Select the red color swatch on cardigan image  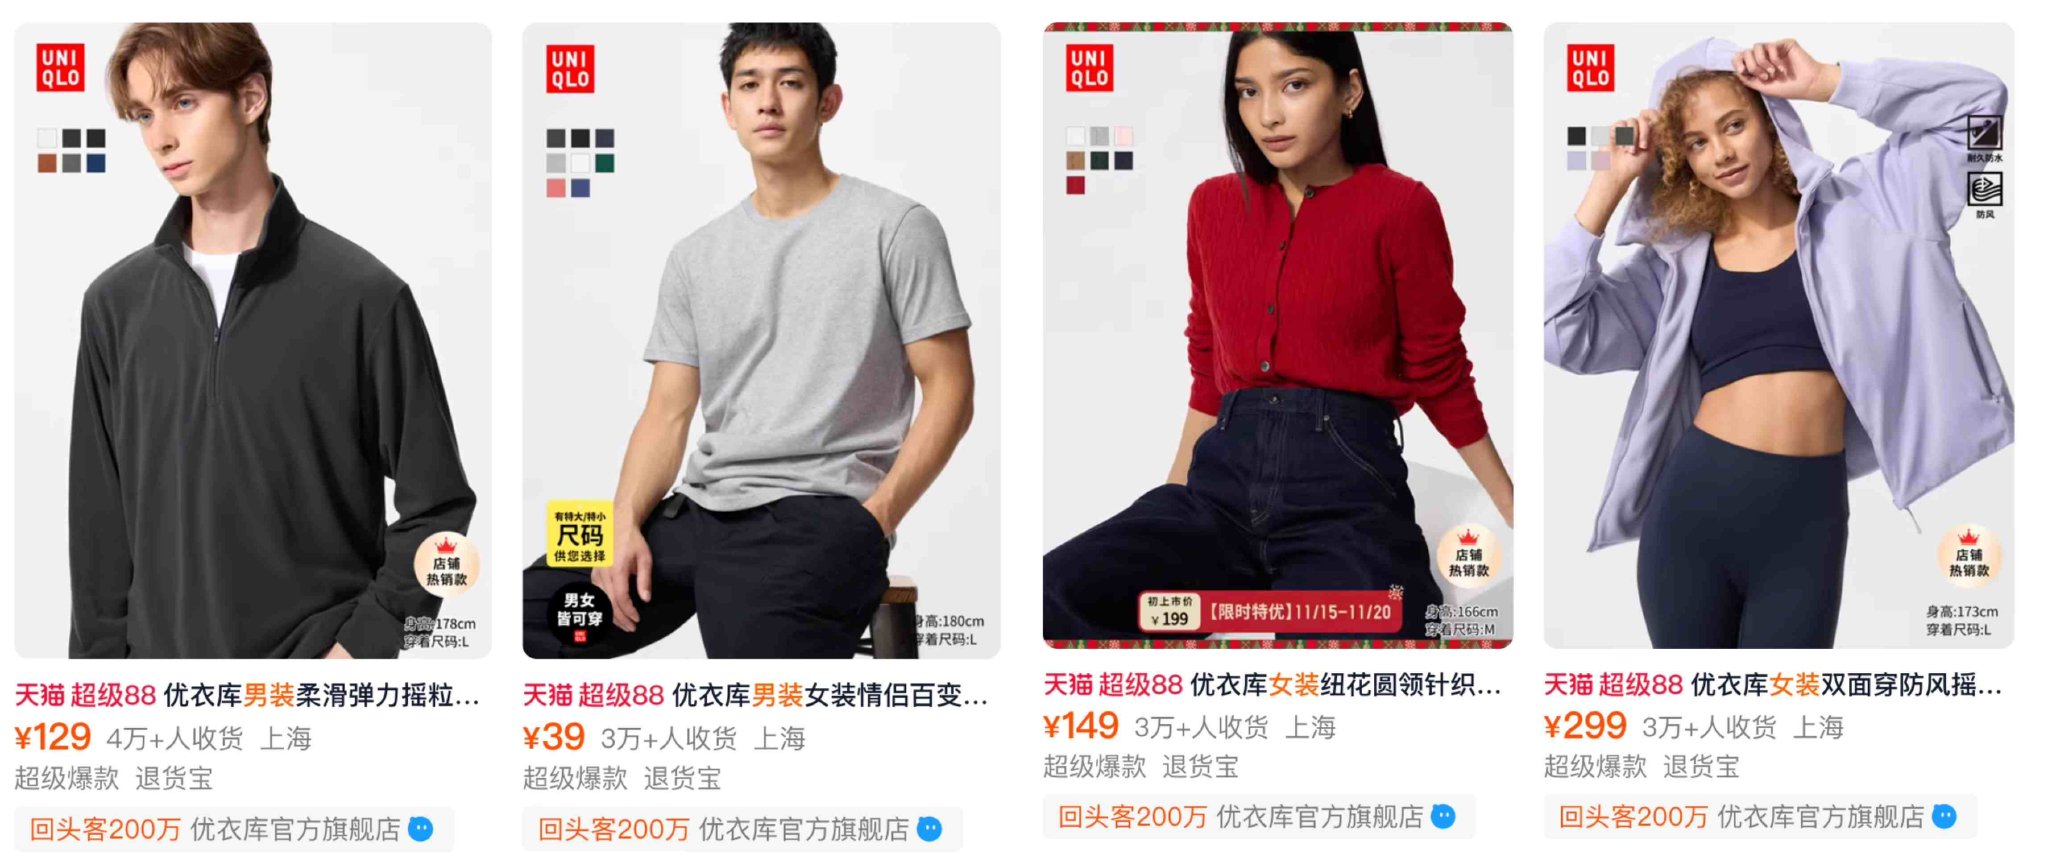pyautogui.click(x=1075, y=184)
